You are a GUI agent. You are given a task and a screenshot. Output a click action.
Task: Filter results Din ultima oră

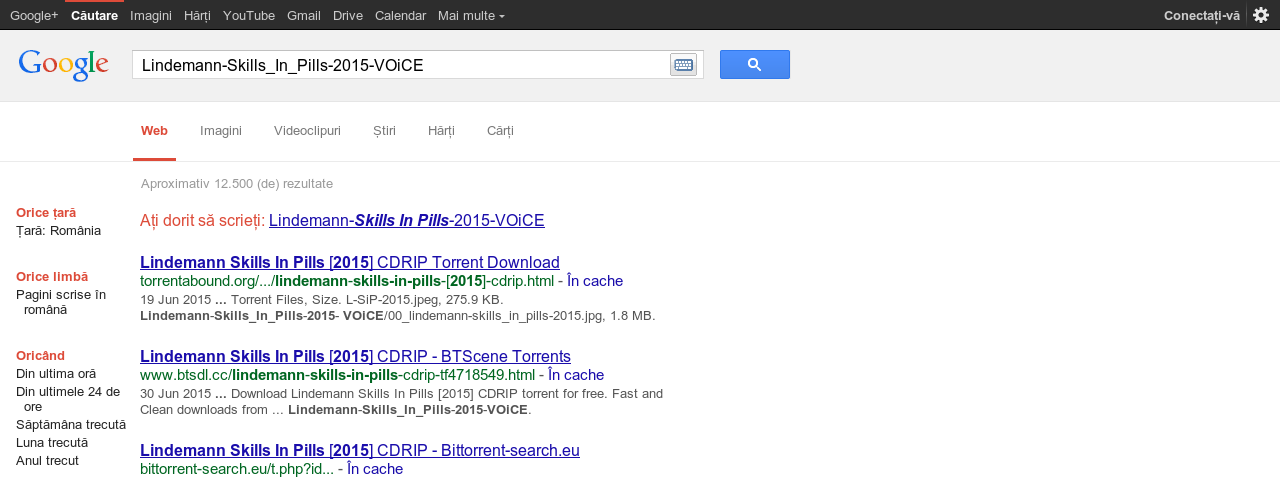[x=56, y=374]
